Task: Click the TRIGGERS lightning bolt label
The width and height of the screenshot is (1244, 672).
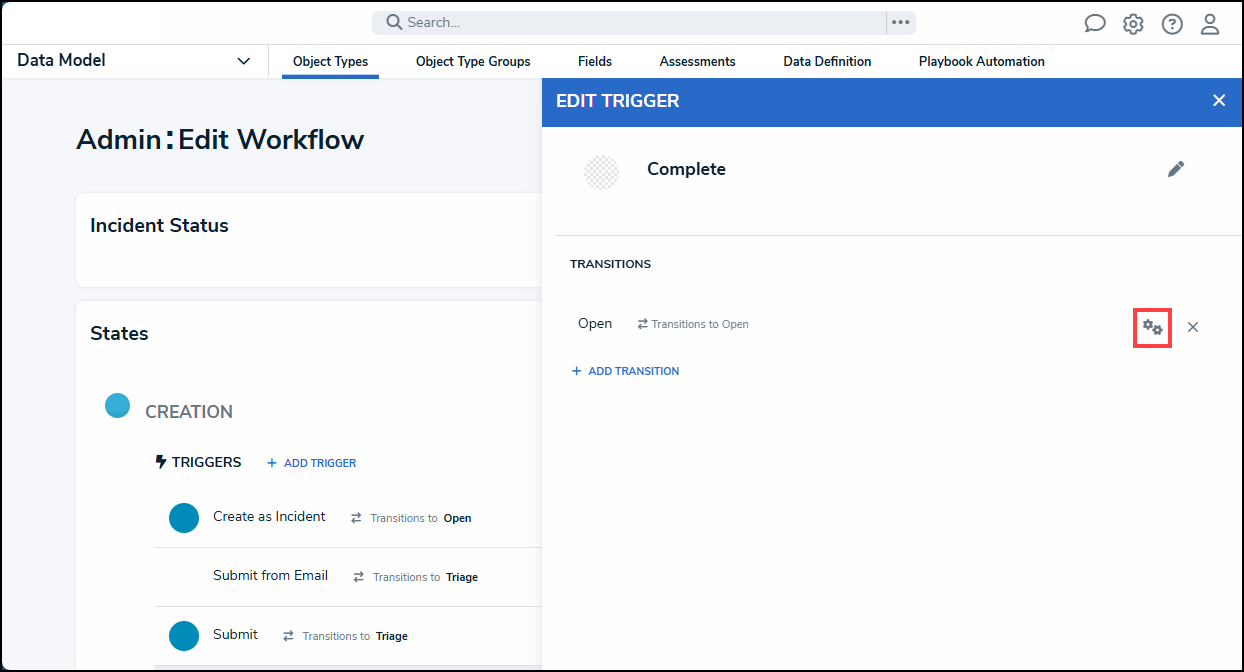Action: pyautogui.click(x=198, y=462)
